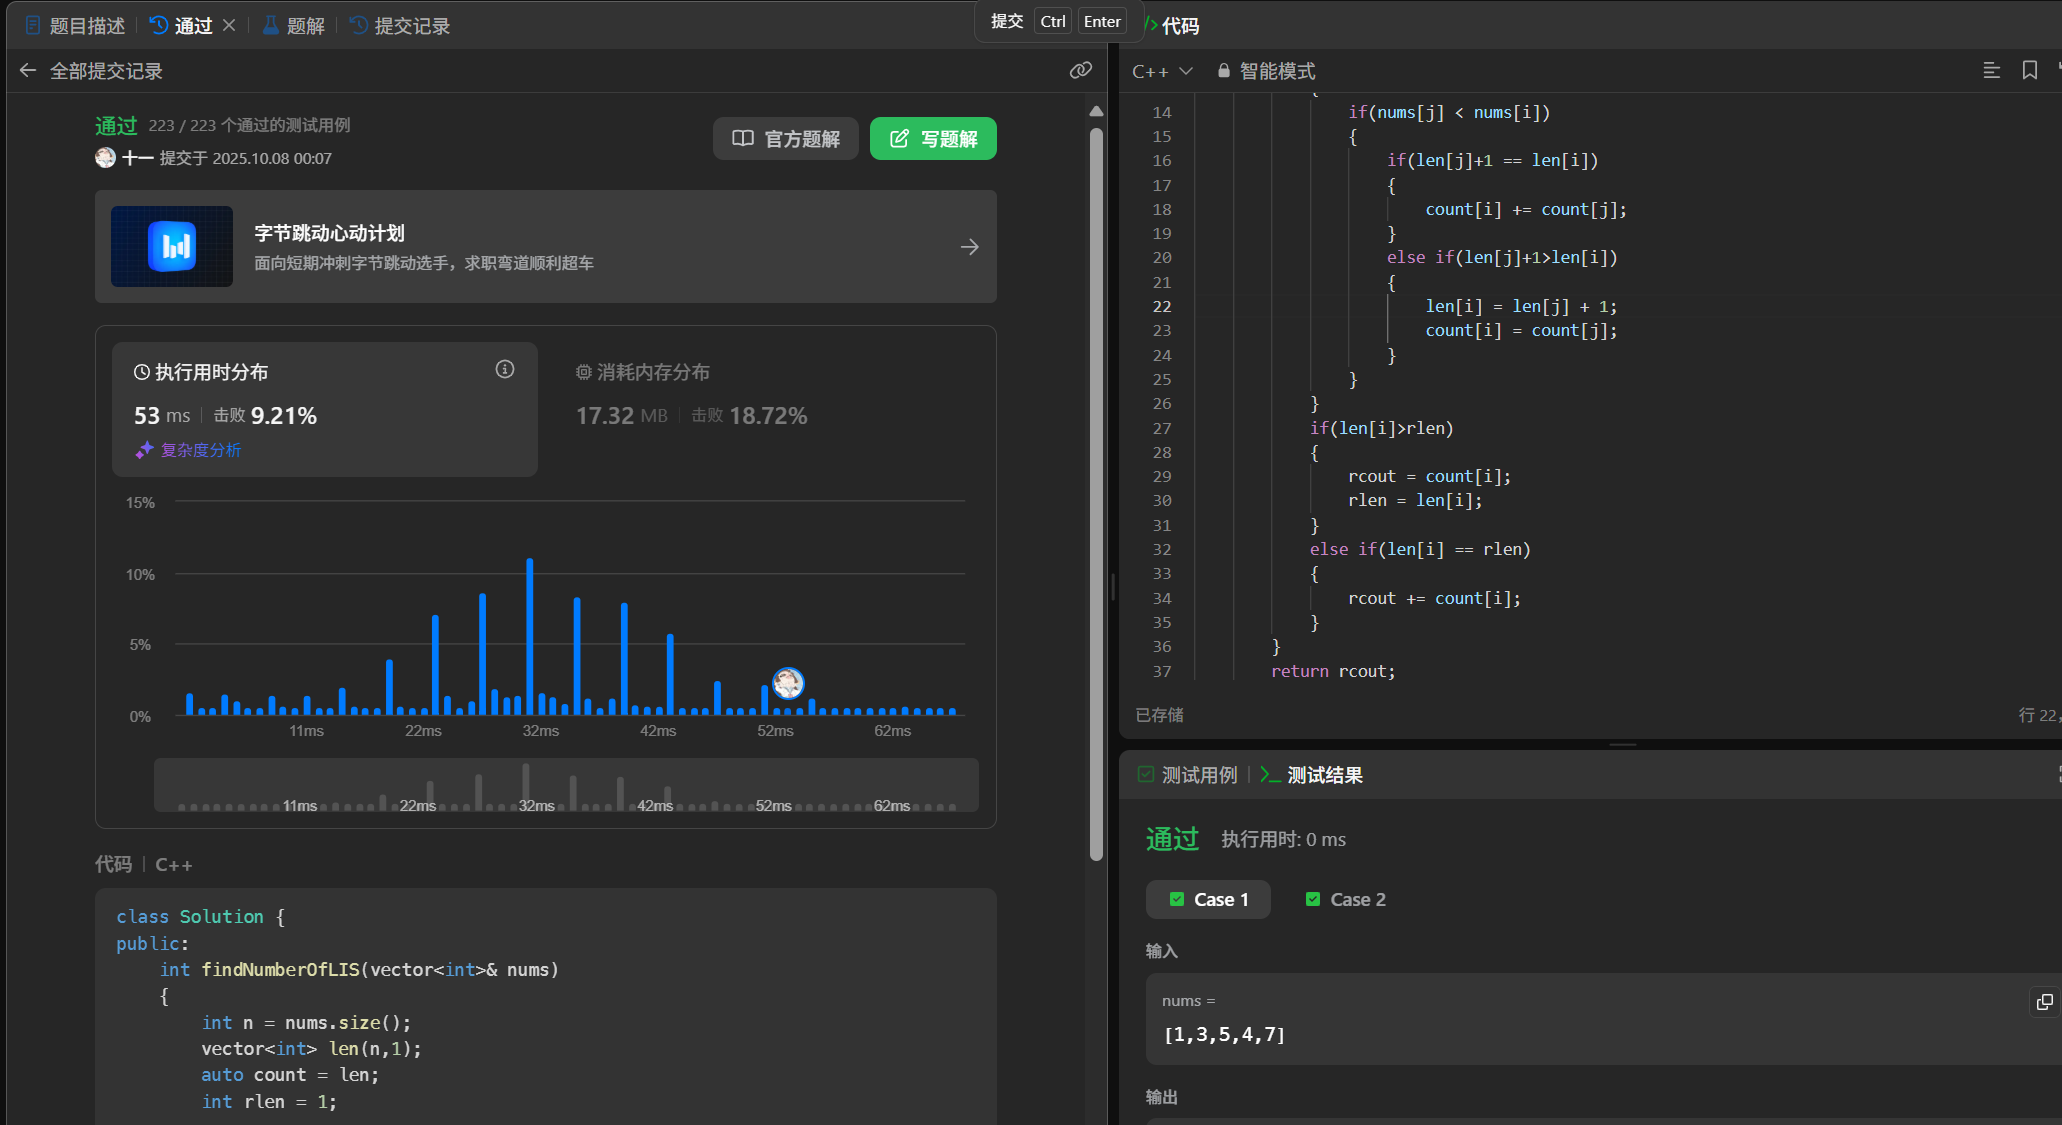This screenshot has height=1125, width=2062.
Task: Click the format code icon in the editor toolbar
Action: click(x=1991, y=70)
